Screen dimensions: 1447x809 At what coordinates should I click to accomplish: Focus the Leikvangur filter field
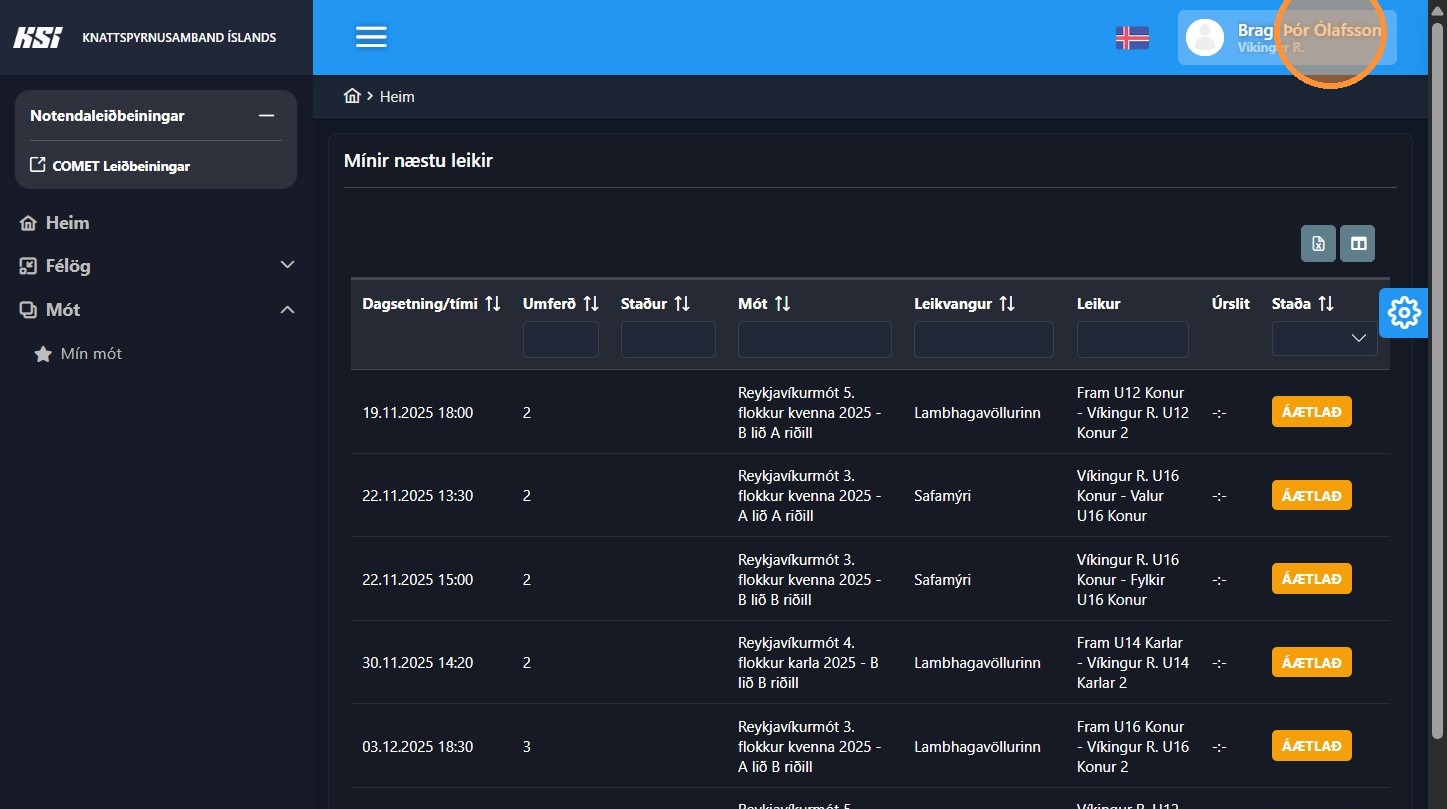tap(984, 339)
